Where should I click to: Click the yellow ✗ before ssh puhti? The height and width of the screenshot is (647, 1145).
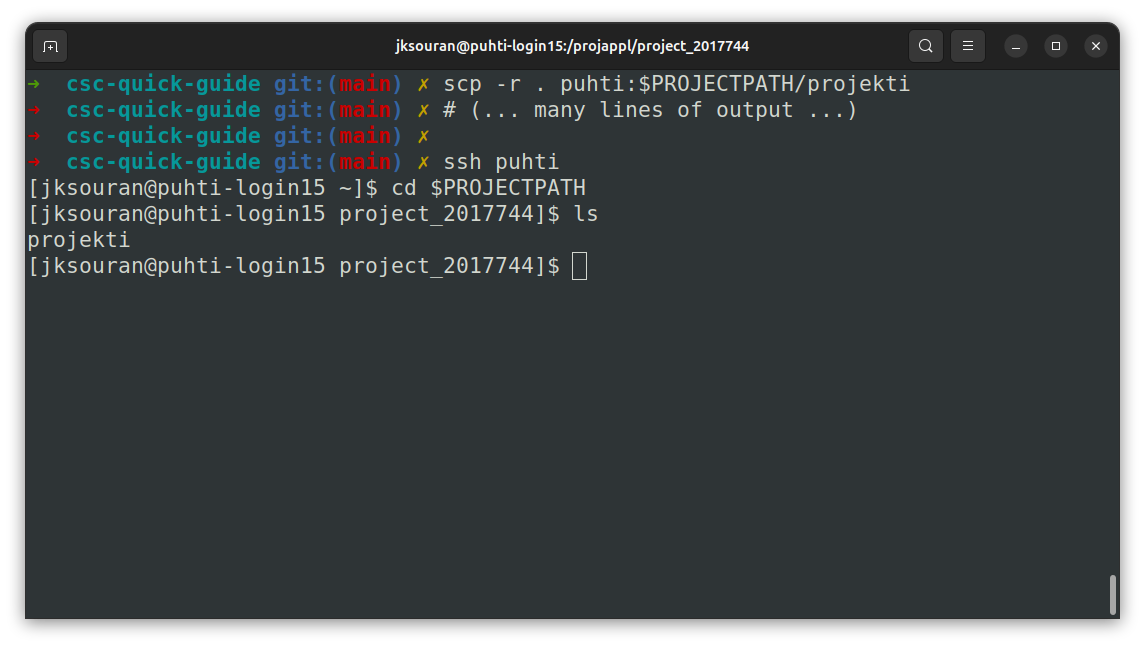[423, 162]
